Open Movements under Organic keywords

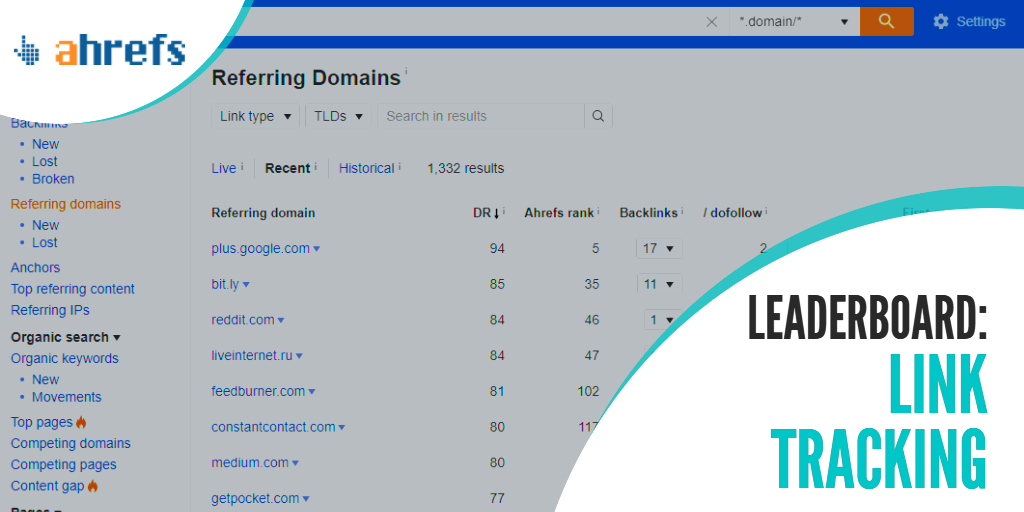pyautogui.click(x=67, y=397)
